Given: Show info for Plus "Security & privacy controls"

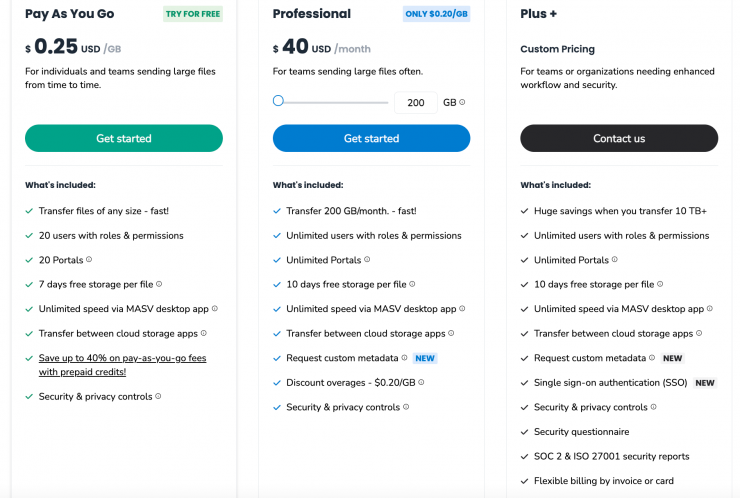Looking at the screenshot, I should pyautogui.click(x=654, y=408).
